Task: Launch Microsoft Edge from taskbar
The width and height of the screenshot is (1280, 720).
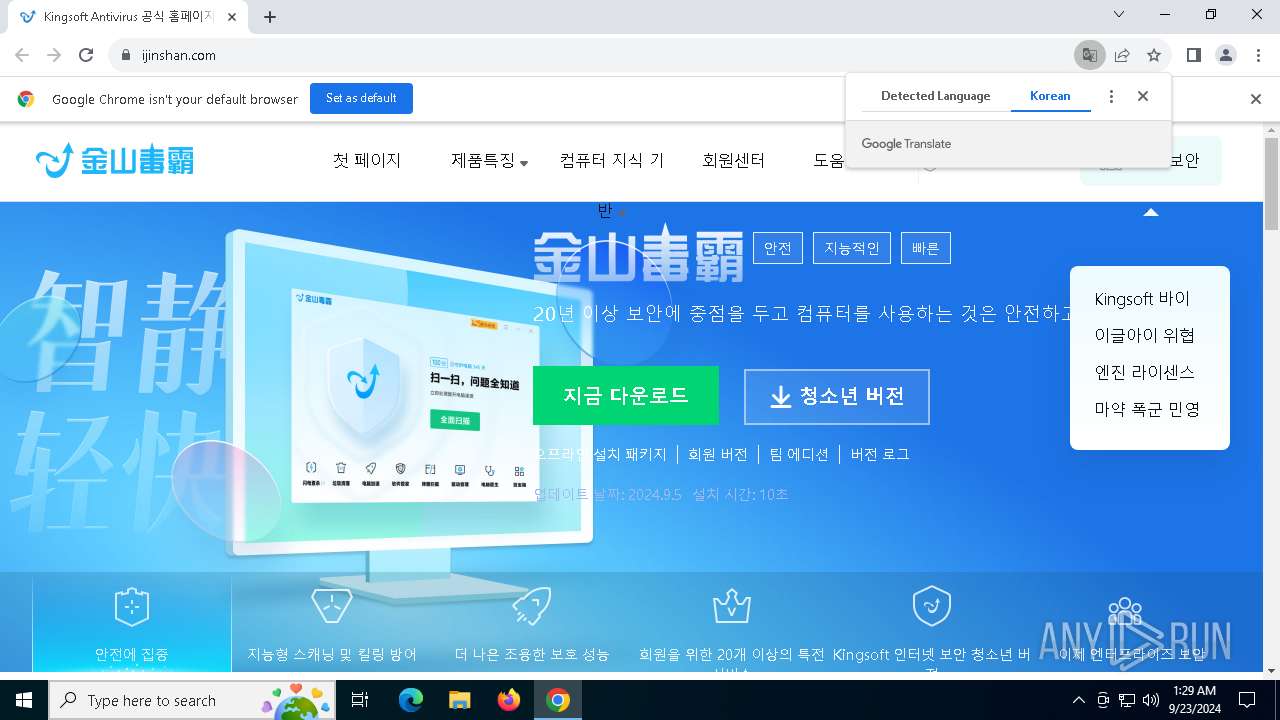Action: click(411, 700)
